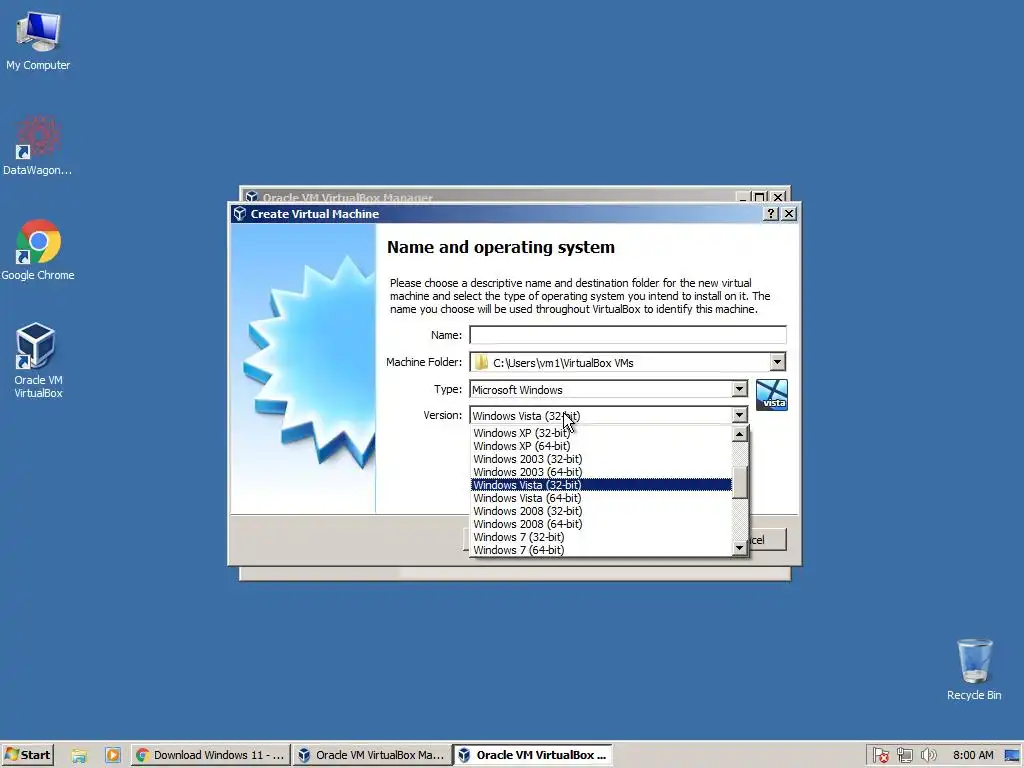Click the help question mark button
1024x768 pixels.
pos(771,214)
